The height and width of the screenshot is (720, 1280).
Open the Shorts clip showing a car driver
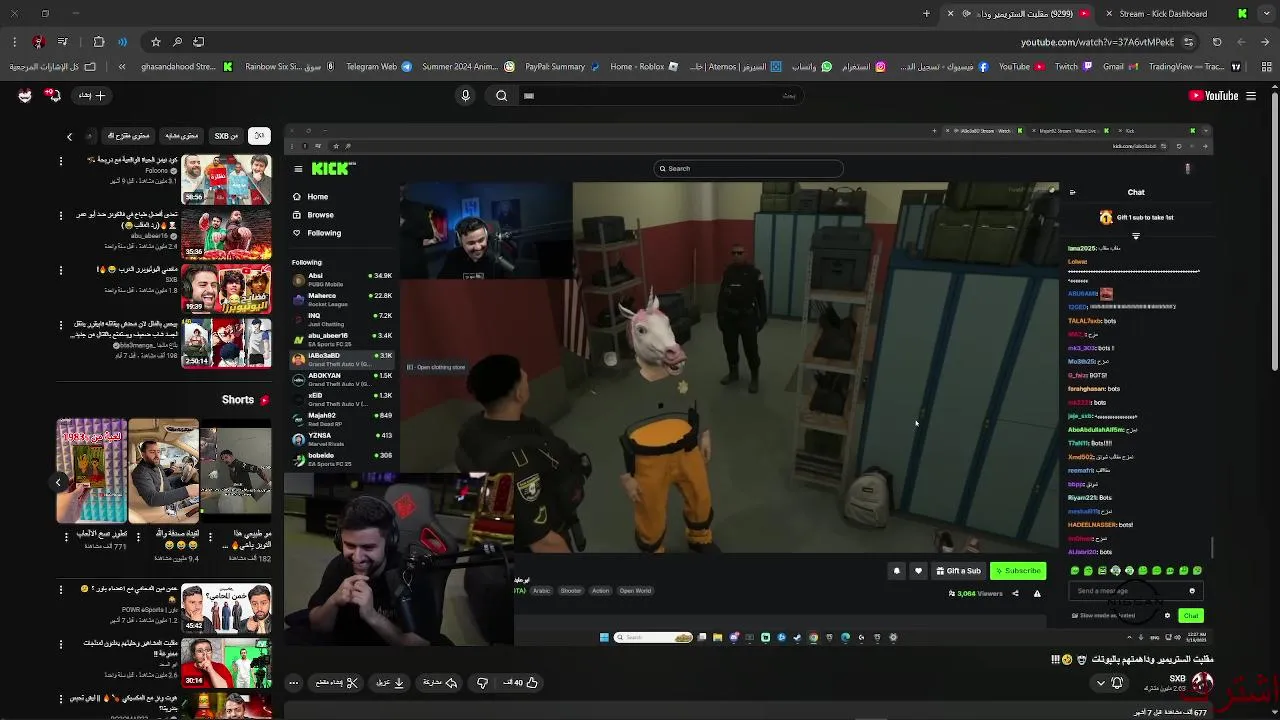(164, 471)
